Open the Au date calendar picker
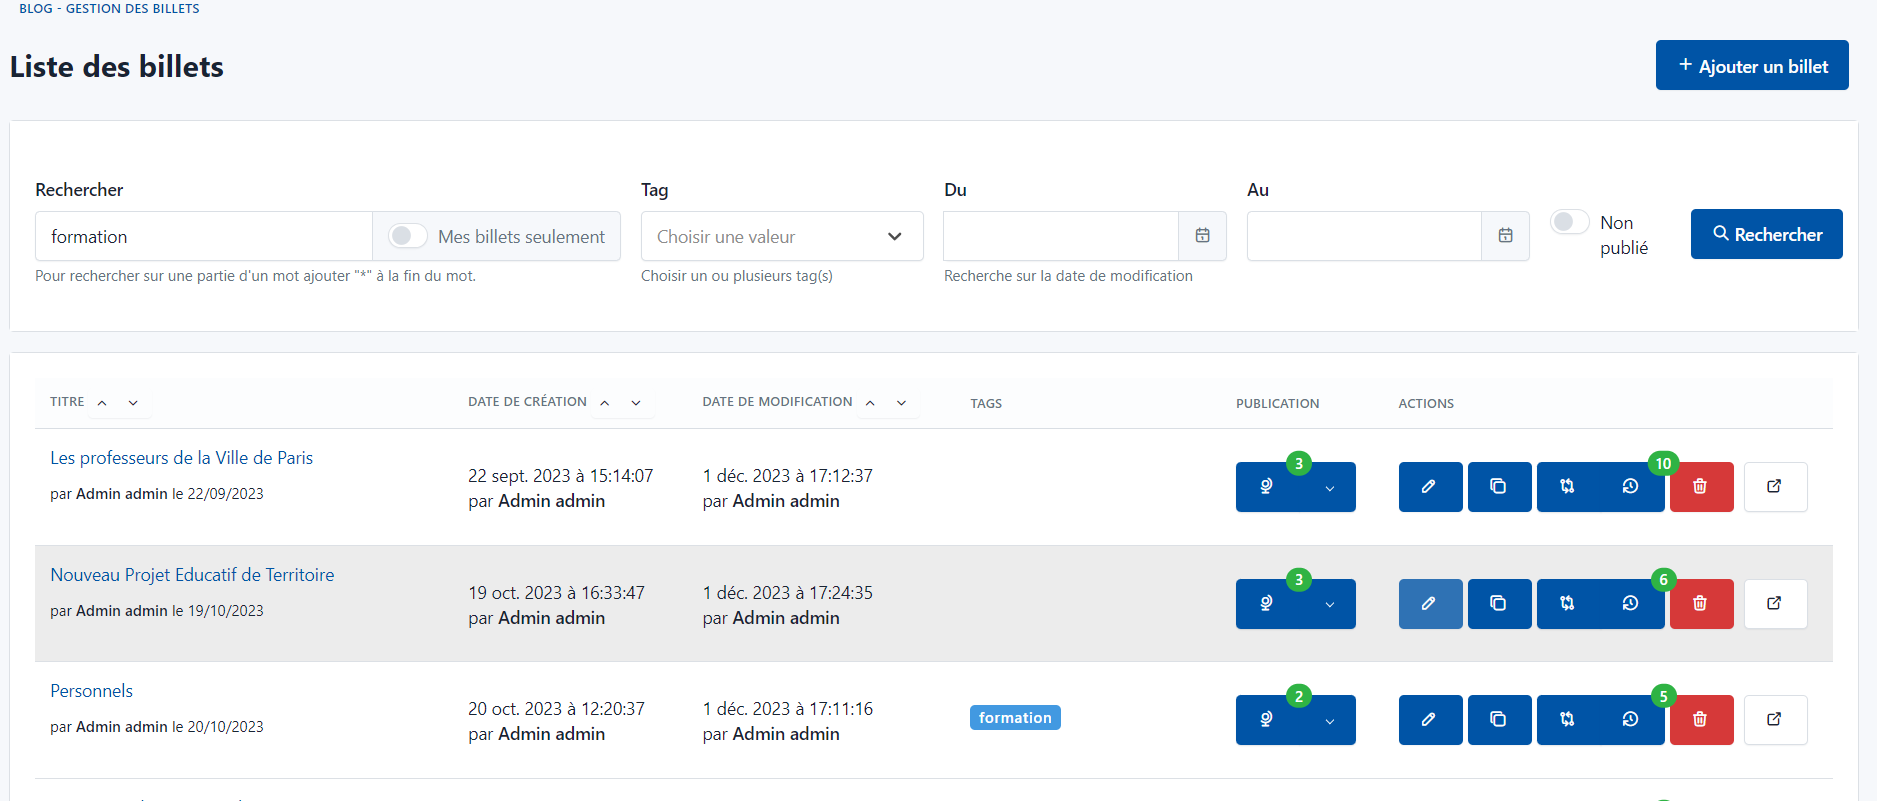The width and height of the screenshot is (1877, 801). point(1505,236)
